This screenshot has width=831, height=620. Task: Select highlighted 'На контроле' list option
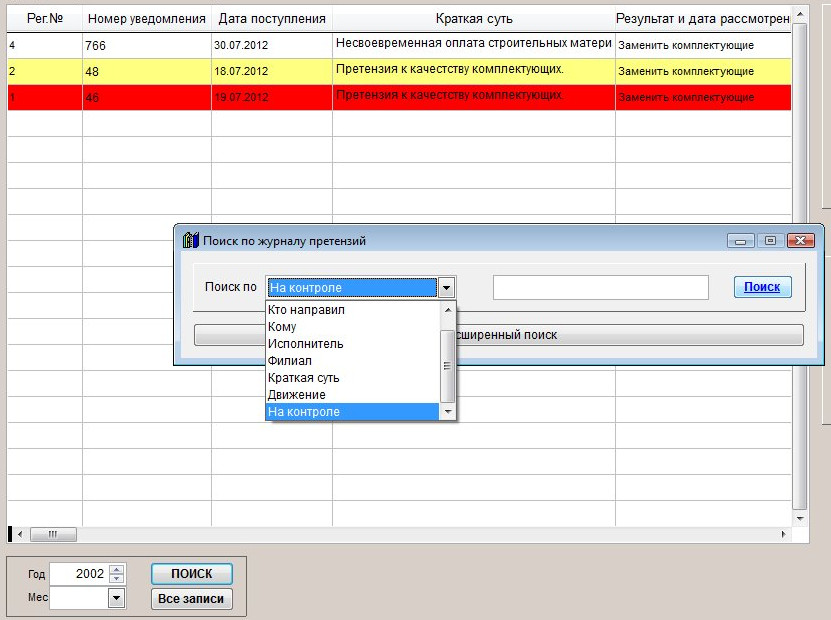(x=352, y=411)
